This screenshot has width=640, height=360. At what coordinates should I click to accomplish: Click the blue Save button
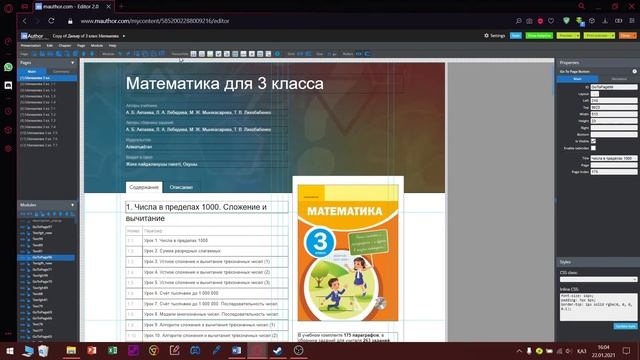click(516, 36)
